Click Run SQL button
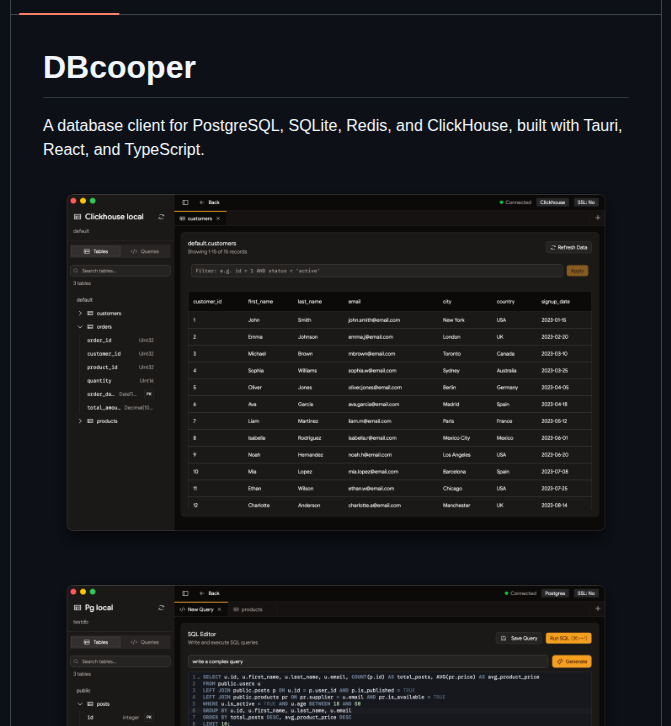The width and height of the screenshot is (671, 726). point(569,638)
